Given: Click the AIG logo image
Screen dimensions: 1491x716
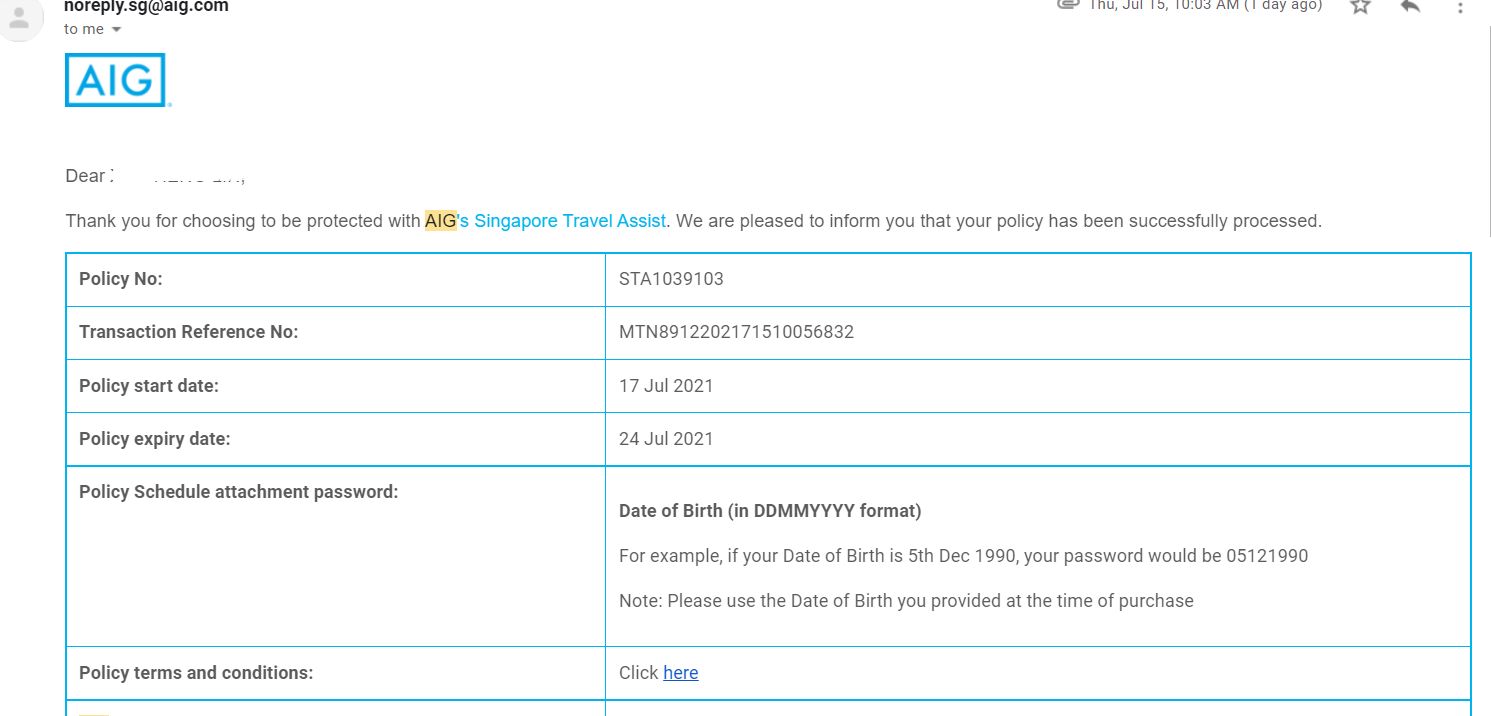Looking at the screenshot, I should coord(116,80).
